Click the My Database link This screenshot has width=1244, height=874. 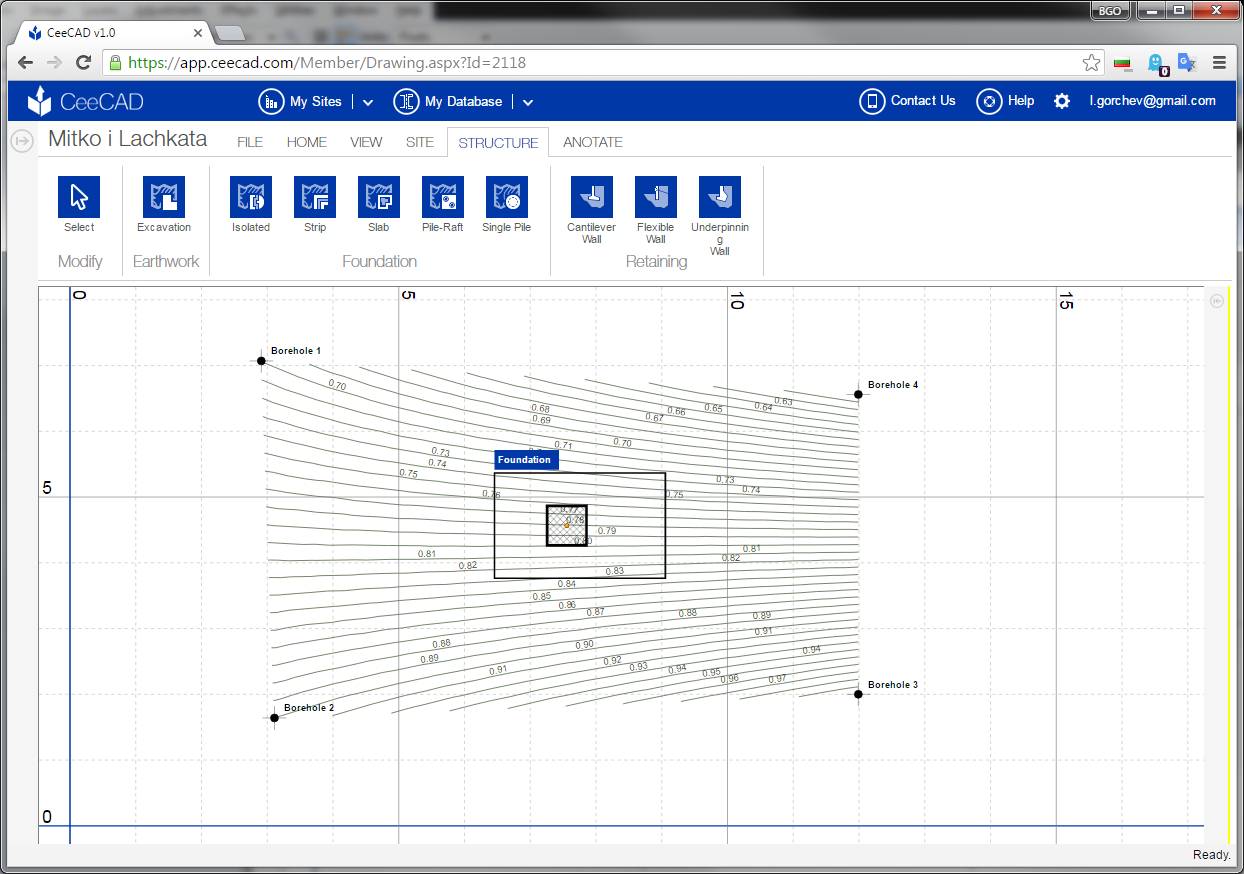tap(464, 101)
